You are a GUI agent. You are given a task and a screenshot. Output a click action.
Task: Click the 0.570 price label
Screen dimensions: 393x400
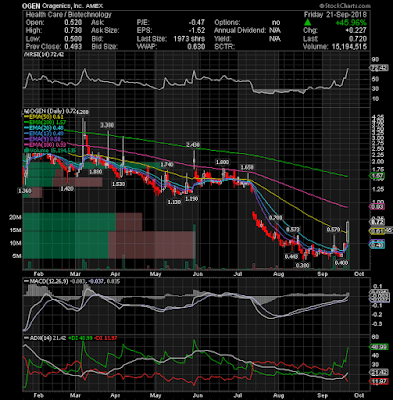333,229
